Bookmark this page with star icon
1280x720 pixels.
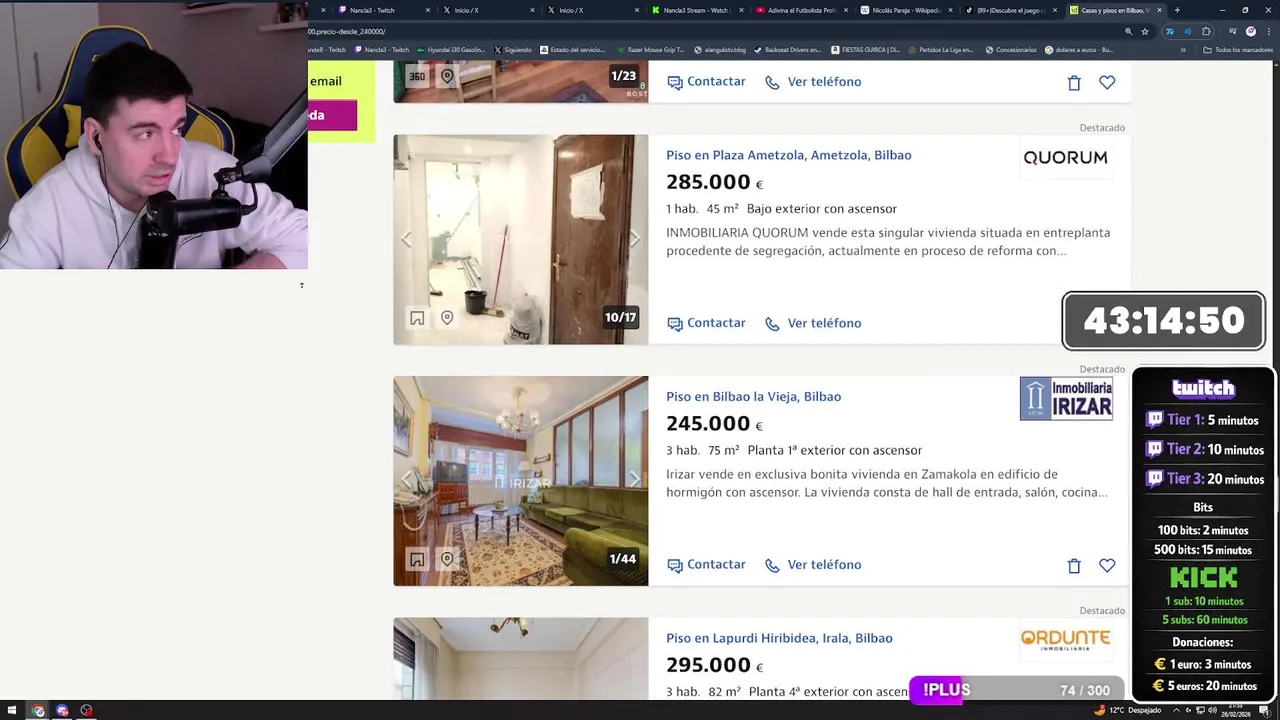(x=1145, y=31)
